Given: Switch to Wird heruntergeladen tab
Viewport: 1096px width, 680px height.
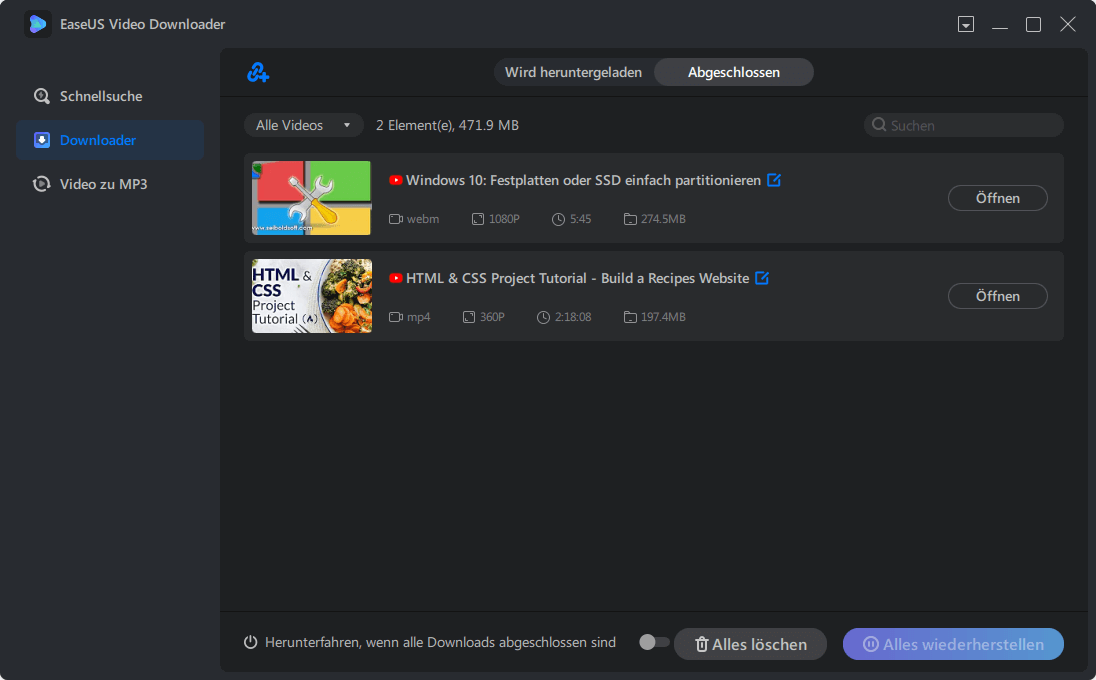Looking at the screenshot, I should pos(573,72).
